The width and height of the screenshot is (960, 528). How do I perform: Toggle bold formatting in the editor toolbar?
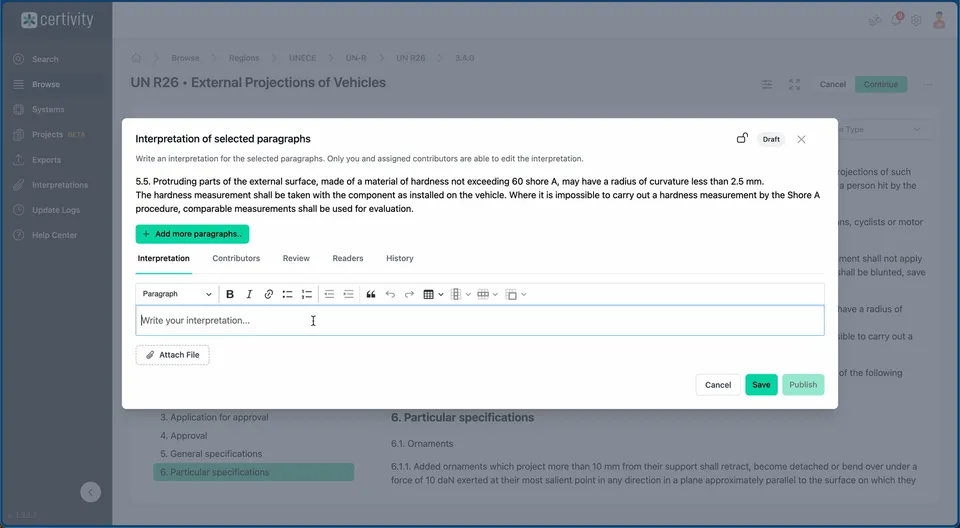[230, 294]
